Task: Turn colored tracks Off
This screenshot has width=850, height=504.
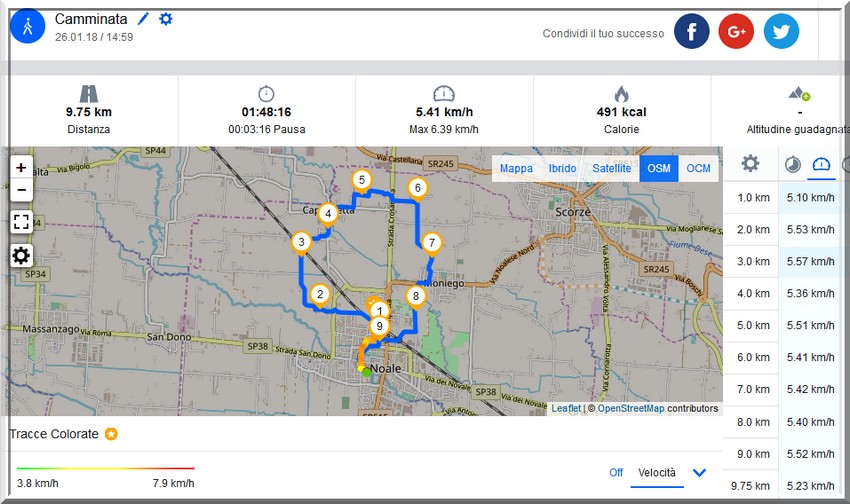Action: click(616, 473)
